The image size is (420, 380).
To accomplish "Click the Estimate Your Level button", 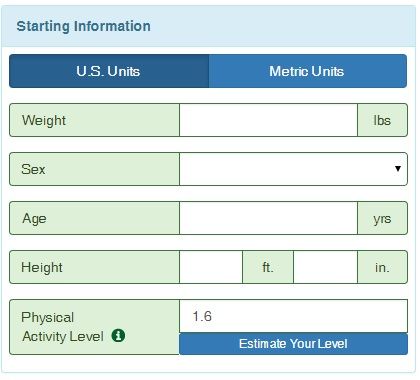I will [x=293, y=344].
